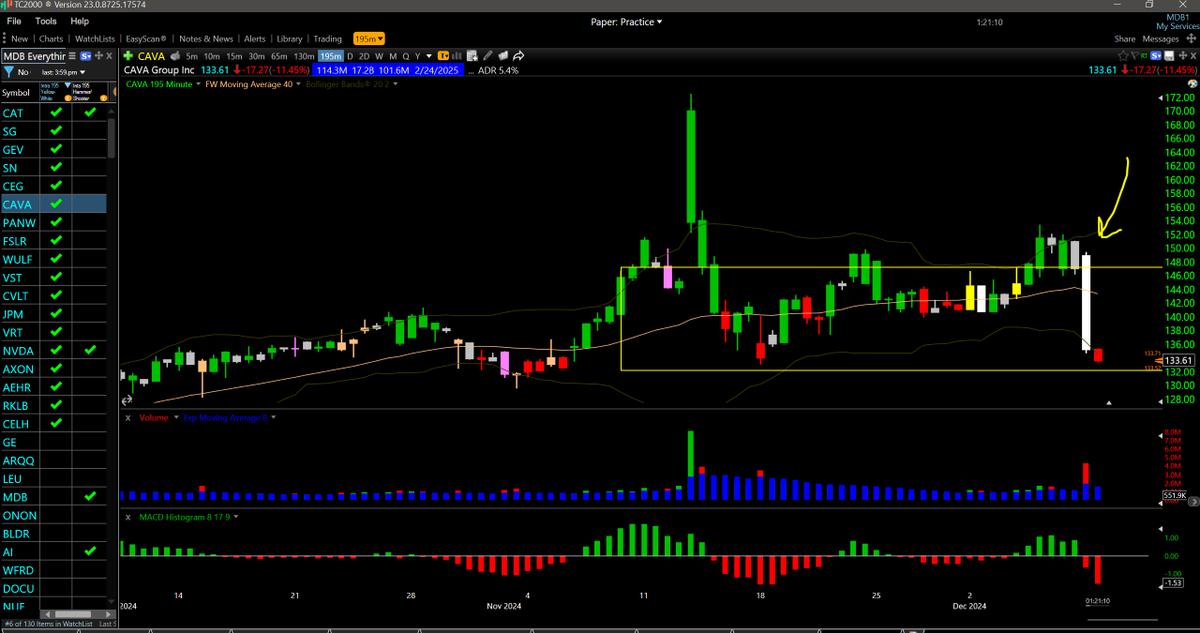This screenshot has width=1200, height=633.
Task: Expand the CAVA 195 Minute plot dropdown
Action: (198, 84)
